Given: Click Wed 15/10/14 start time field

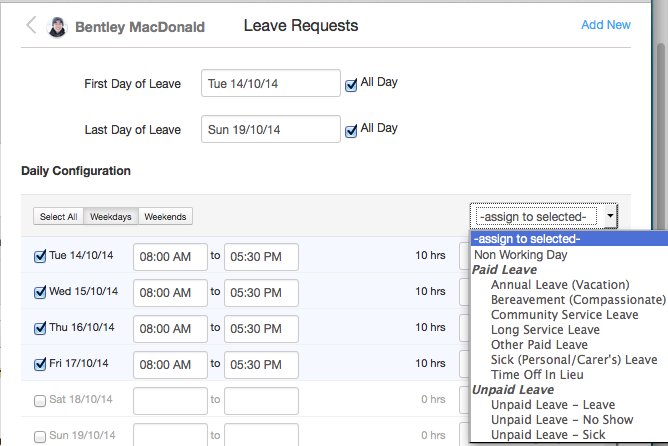Looking at the screenshot, I should click(x=170, y=293).
